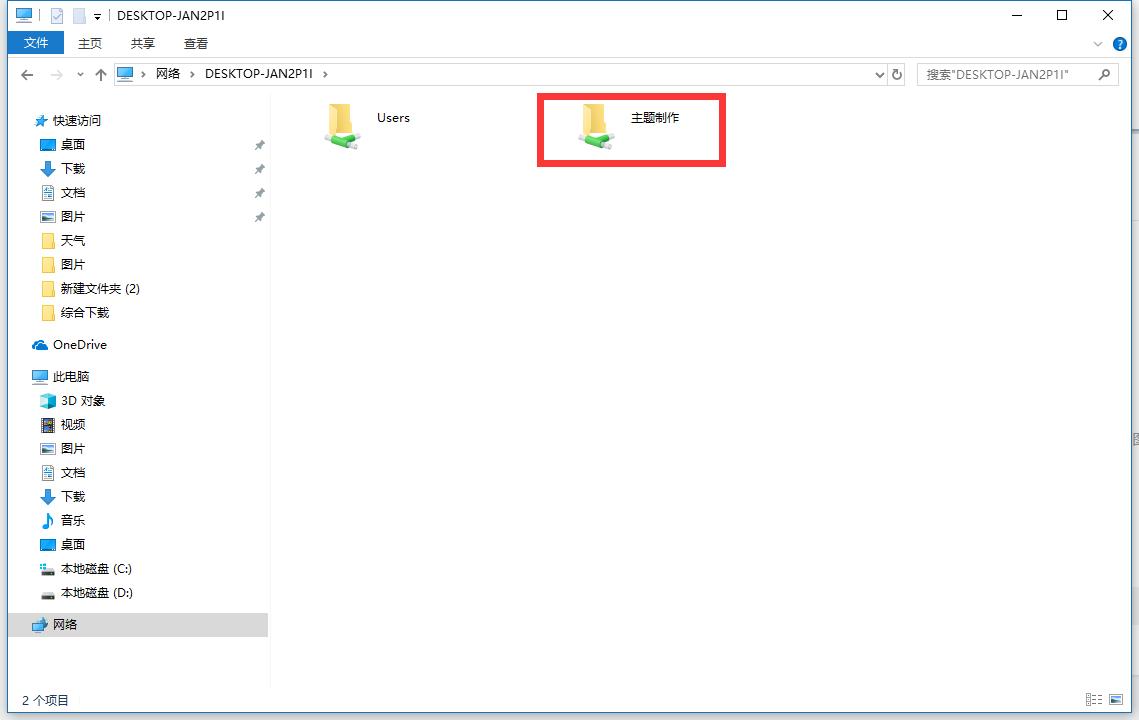The width and height of the screenshot is (1139, 720).
Task: Refresh the folder view with the refresh icon
Action: pyautogui.click(x=896, y=74)
